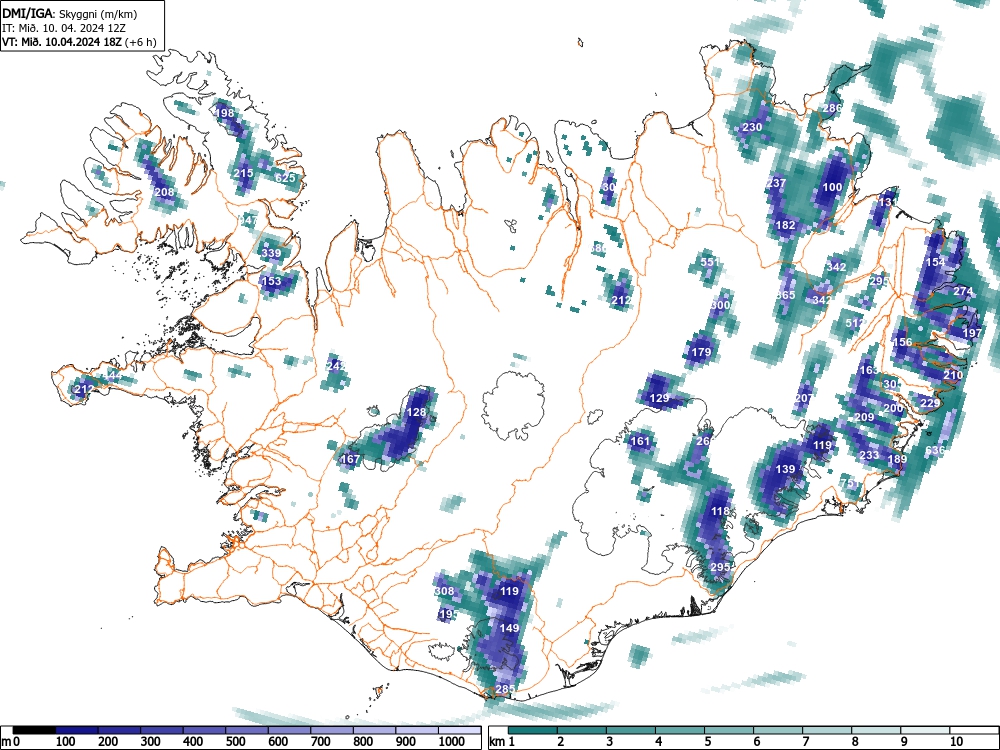The image size is (1000, 750).
Task: Pick the km legend swatch between 5 and 6
Action: pyautogui.click(x=729, y=730)
